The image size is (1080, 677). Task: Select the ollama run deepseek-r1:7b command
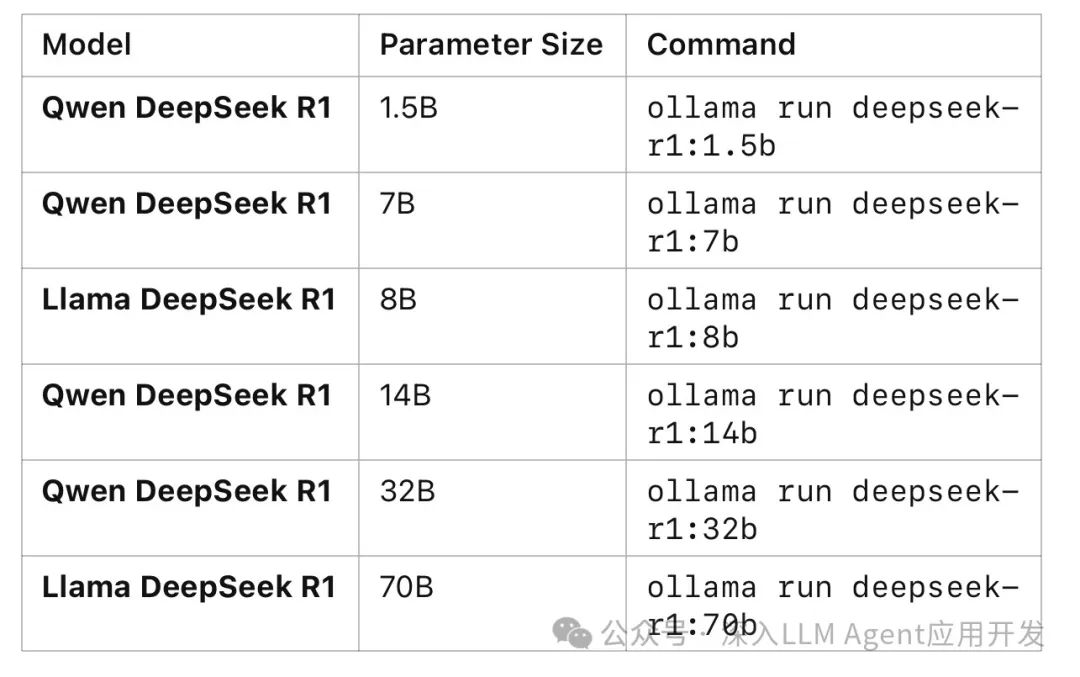[x=832, y=222]
